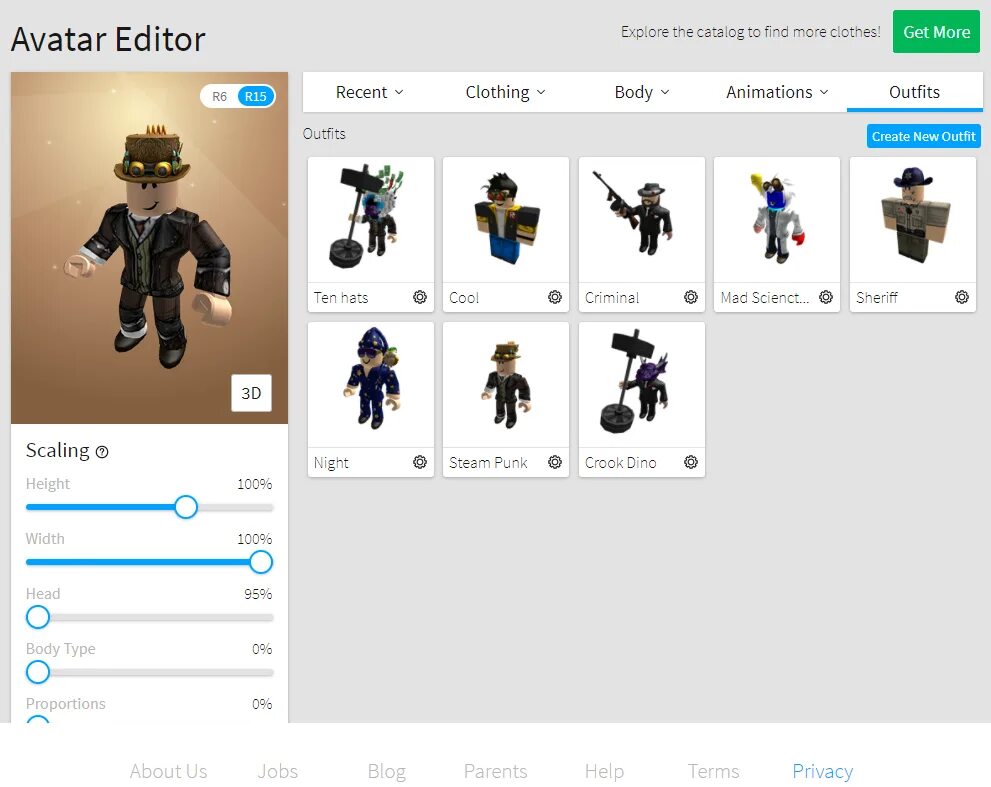Click the Get More button
The height and width of the screenshot is (787, 991).
coord(936,32)
